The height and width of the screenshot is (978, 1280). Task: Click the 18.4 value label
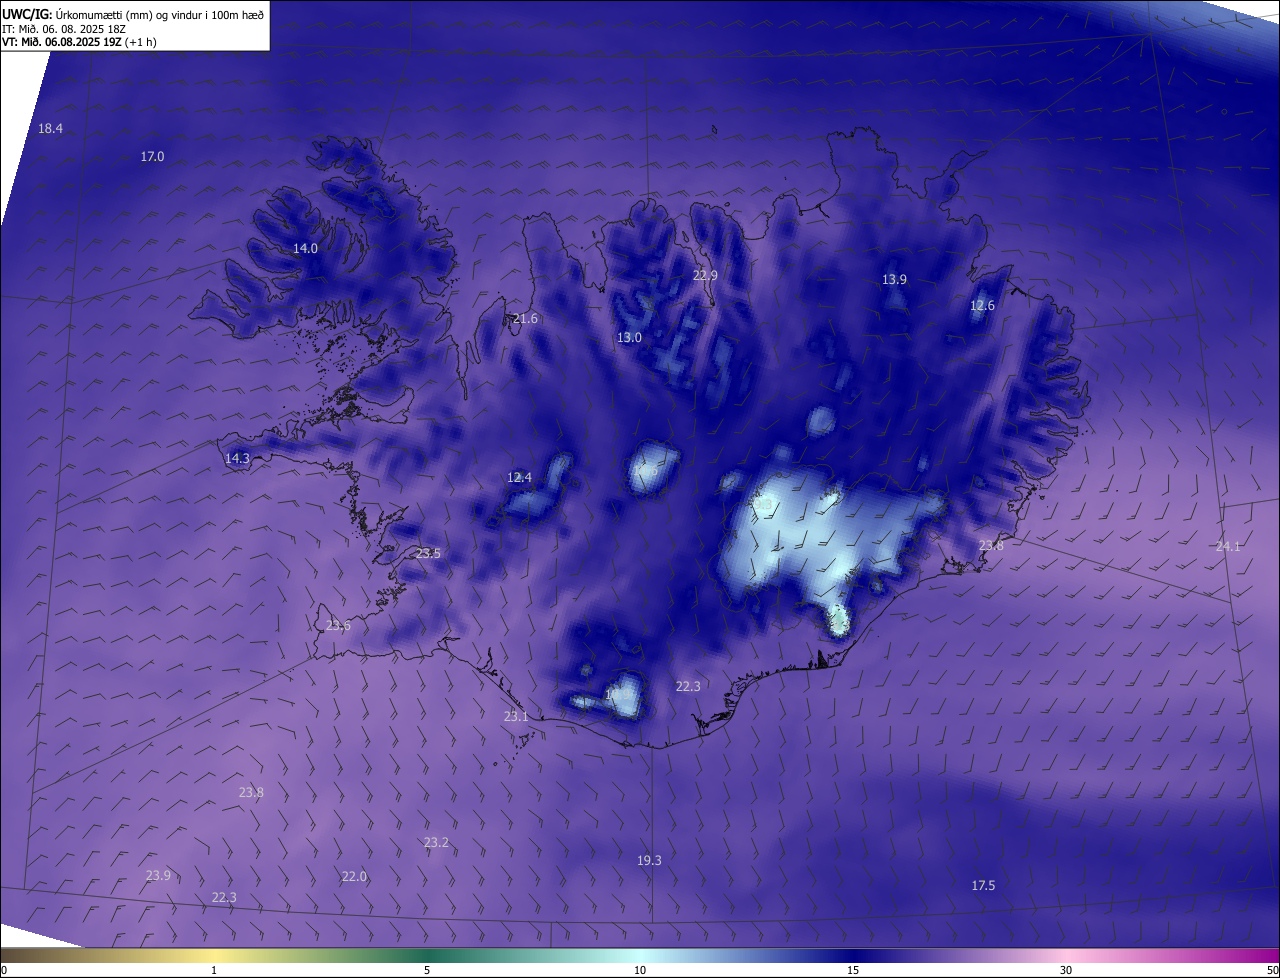[x=50, y=129]
